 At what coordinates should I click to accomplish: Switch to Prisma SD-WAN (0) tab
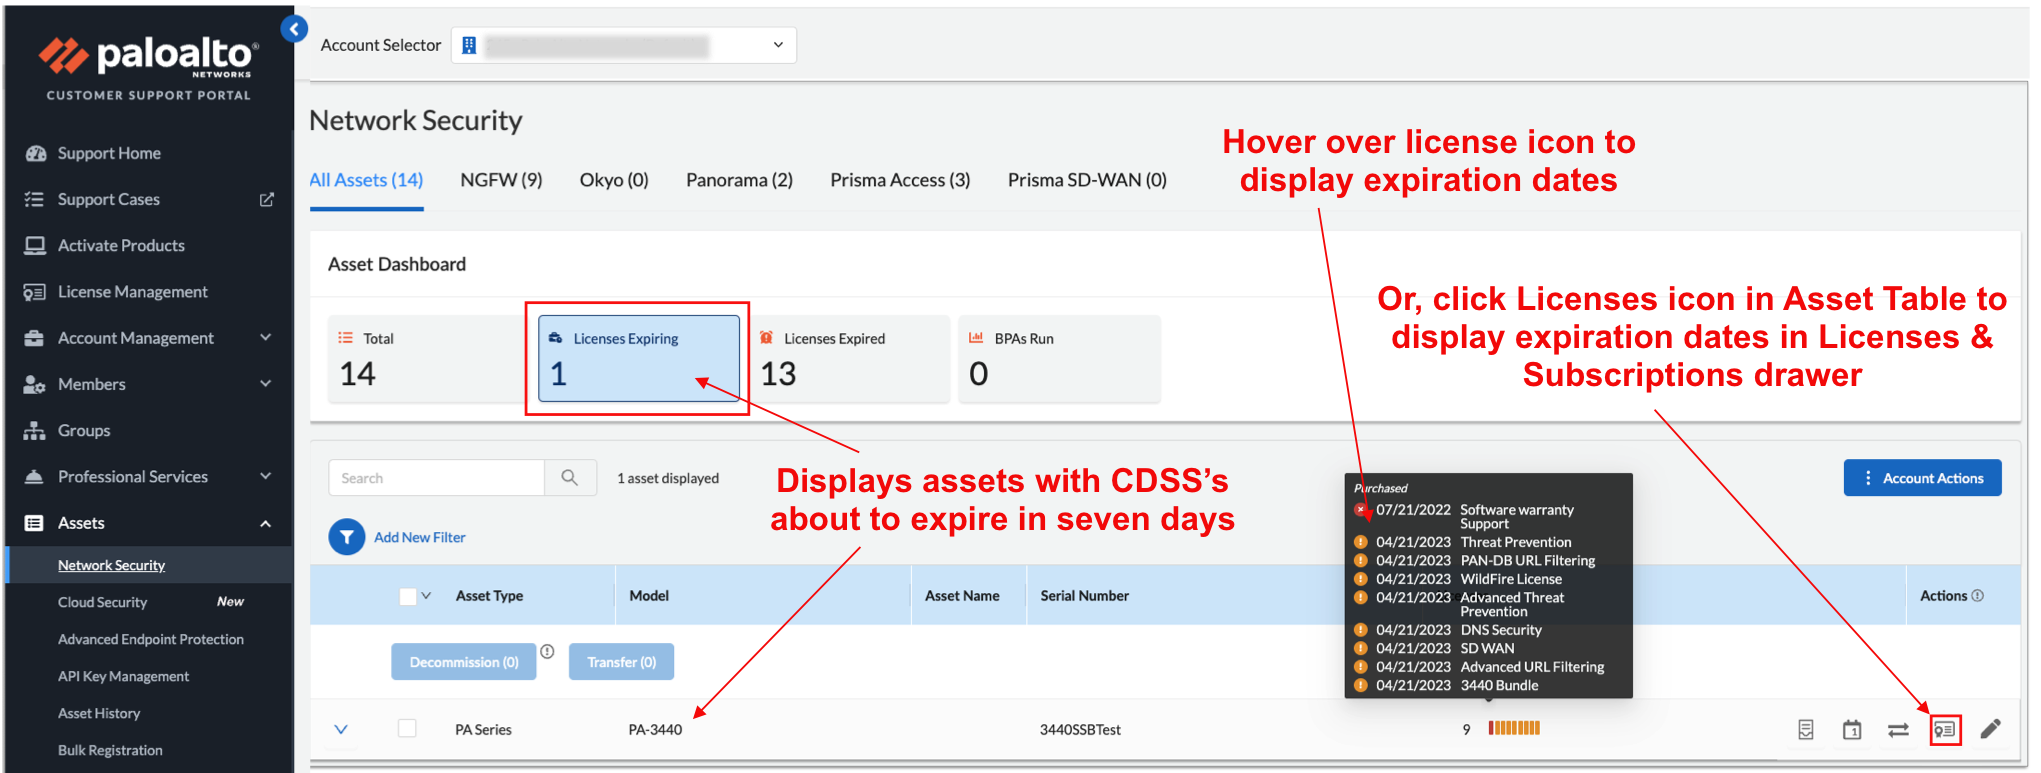(1087, 180)
